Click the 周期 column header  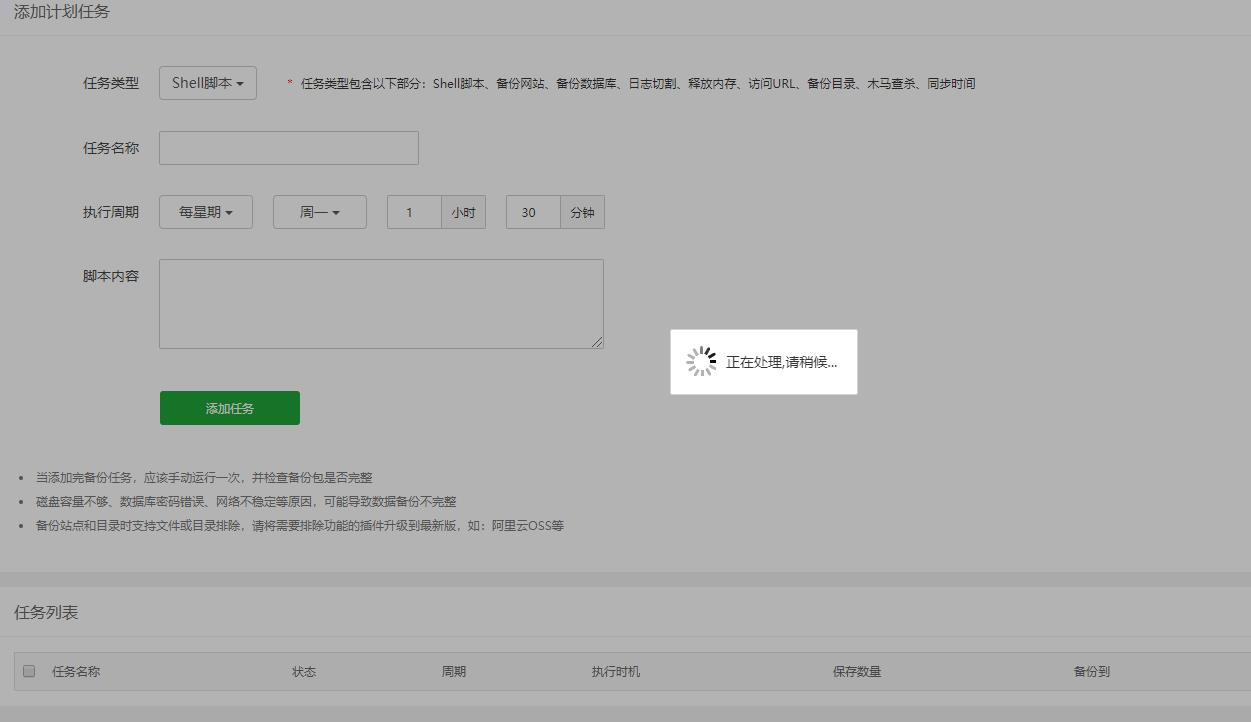tap(453, 671)
